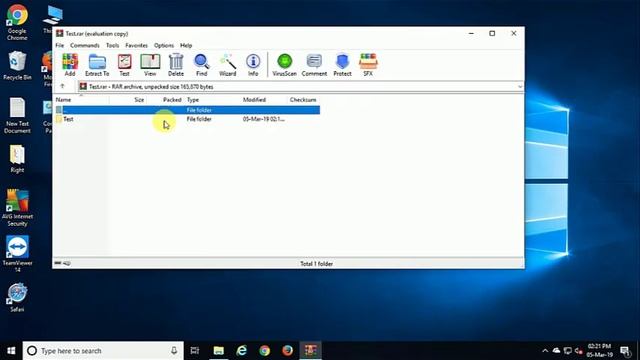This screenshot has width=640, height=360.
Task: Open the Recycle Bin desktop icon
Action: (17, 66)
